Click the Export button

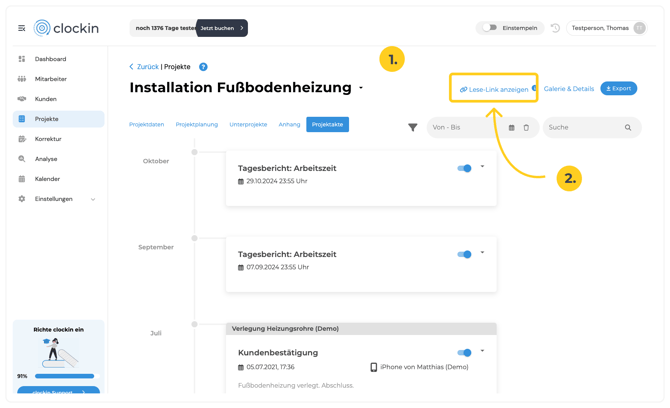click(x=619, y=88)
